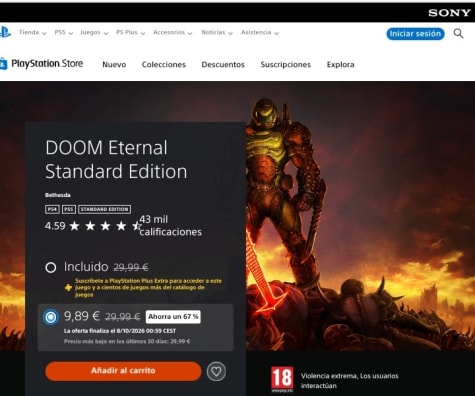Select the Incluido PS Plus option
The height and width of the screenshot is (396, 475).
(51, 267)
